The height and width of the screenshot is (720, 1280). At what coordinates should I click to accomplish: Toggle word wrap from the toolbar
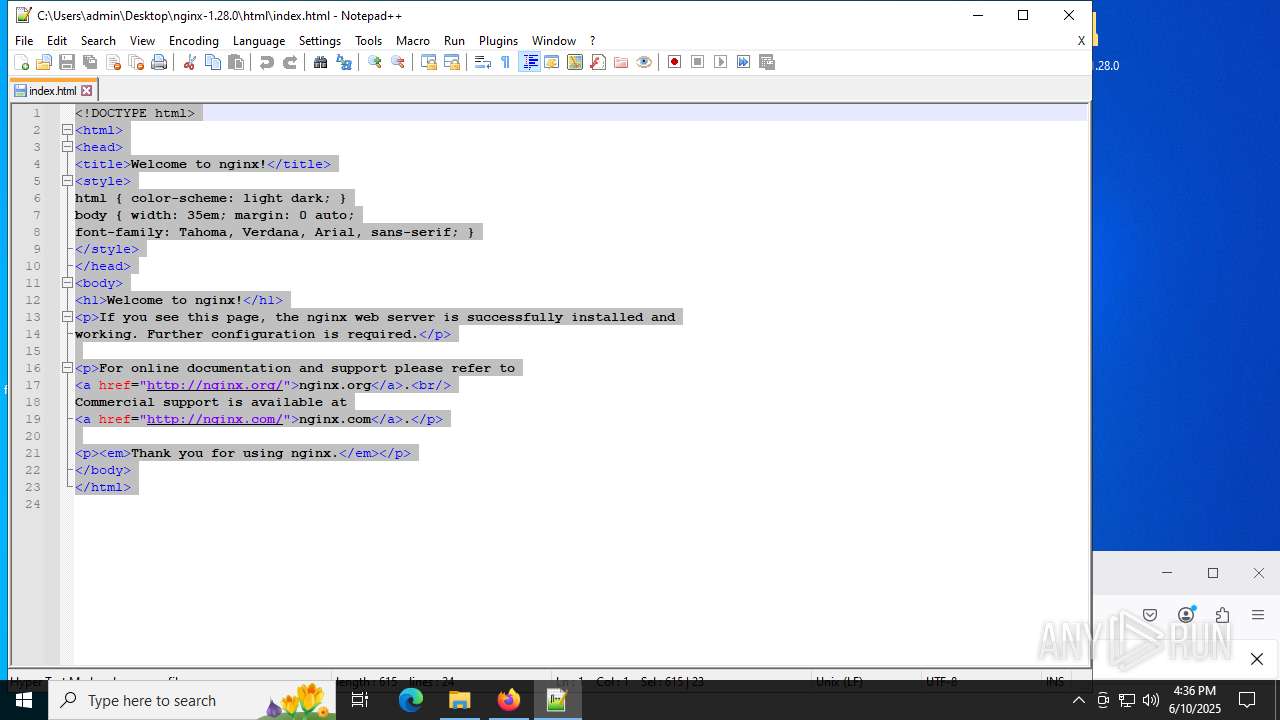click(482, 62)
